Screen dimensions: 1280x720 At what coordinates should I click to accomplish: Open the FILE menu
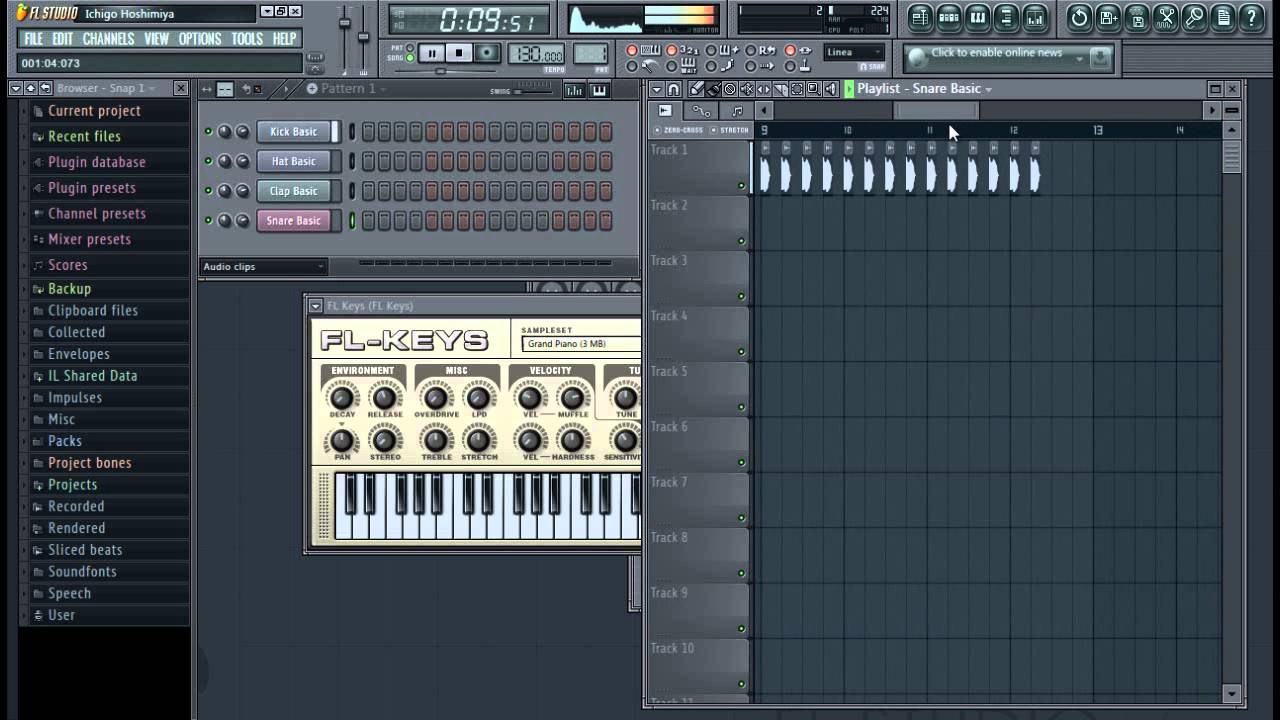[x=33, y=39]
